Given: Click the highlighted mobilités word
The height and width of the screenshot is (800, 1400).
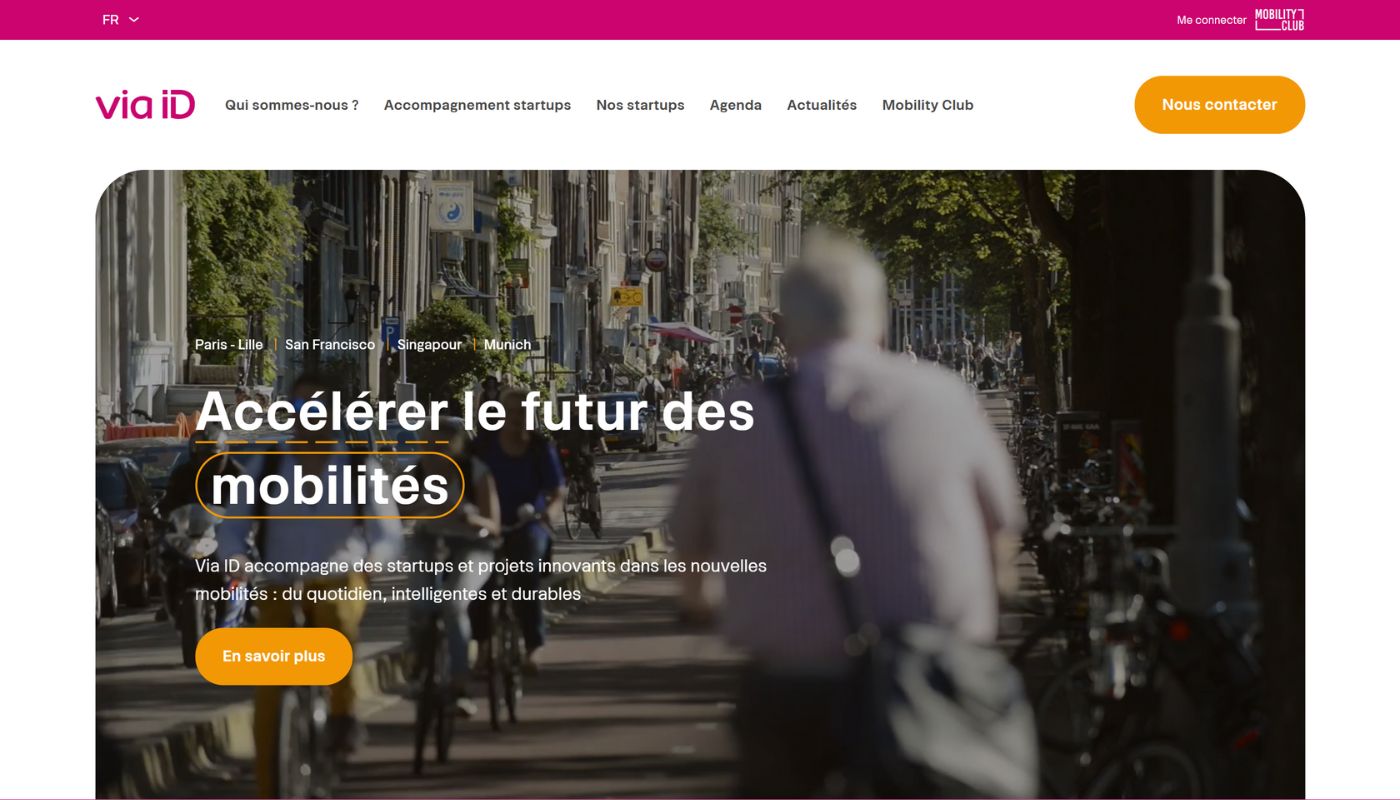Looking at the screenshot, I should tap(330, 485).
